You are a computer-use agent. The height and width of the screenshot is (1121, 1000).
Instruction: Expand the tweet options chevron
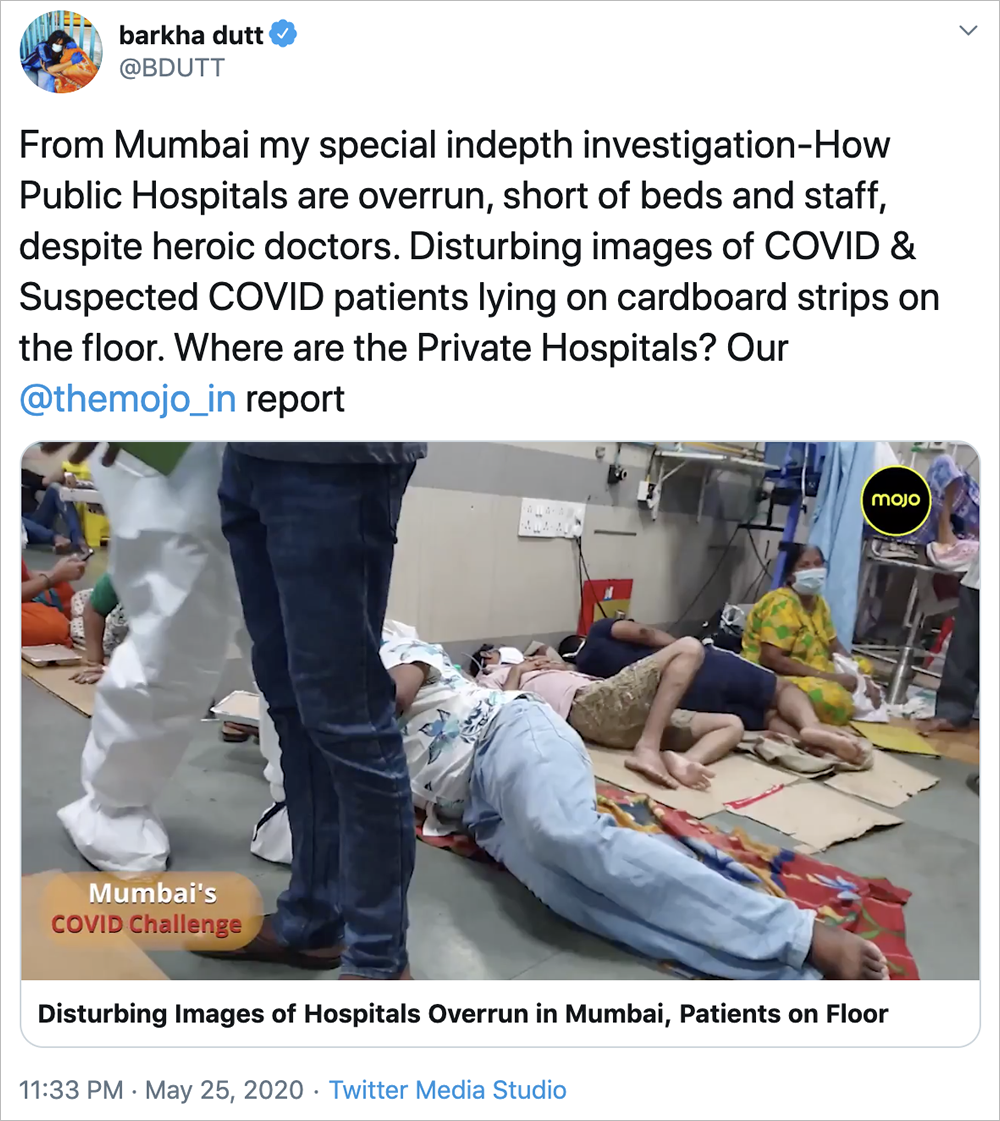[968, 30]
